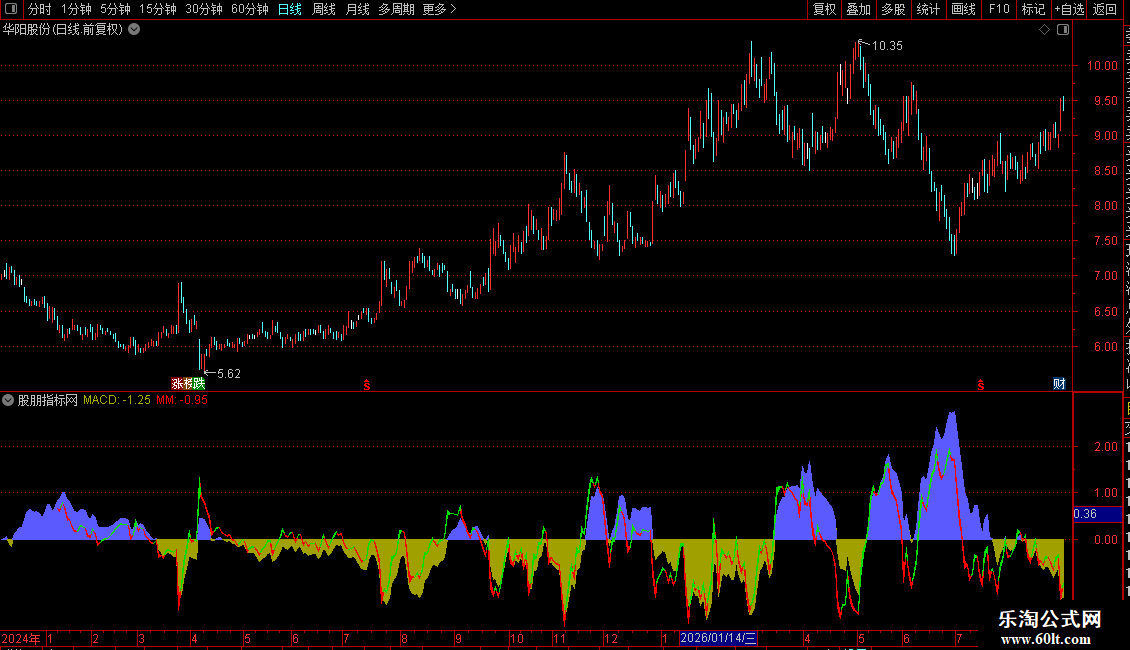Click the 2026/01/14 date label on timeline
The width and height of the screenshot is (1130, 650).
tap(719, 638)
